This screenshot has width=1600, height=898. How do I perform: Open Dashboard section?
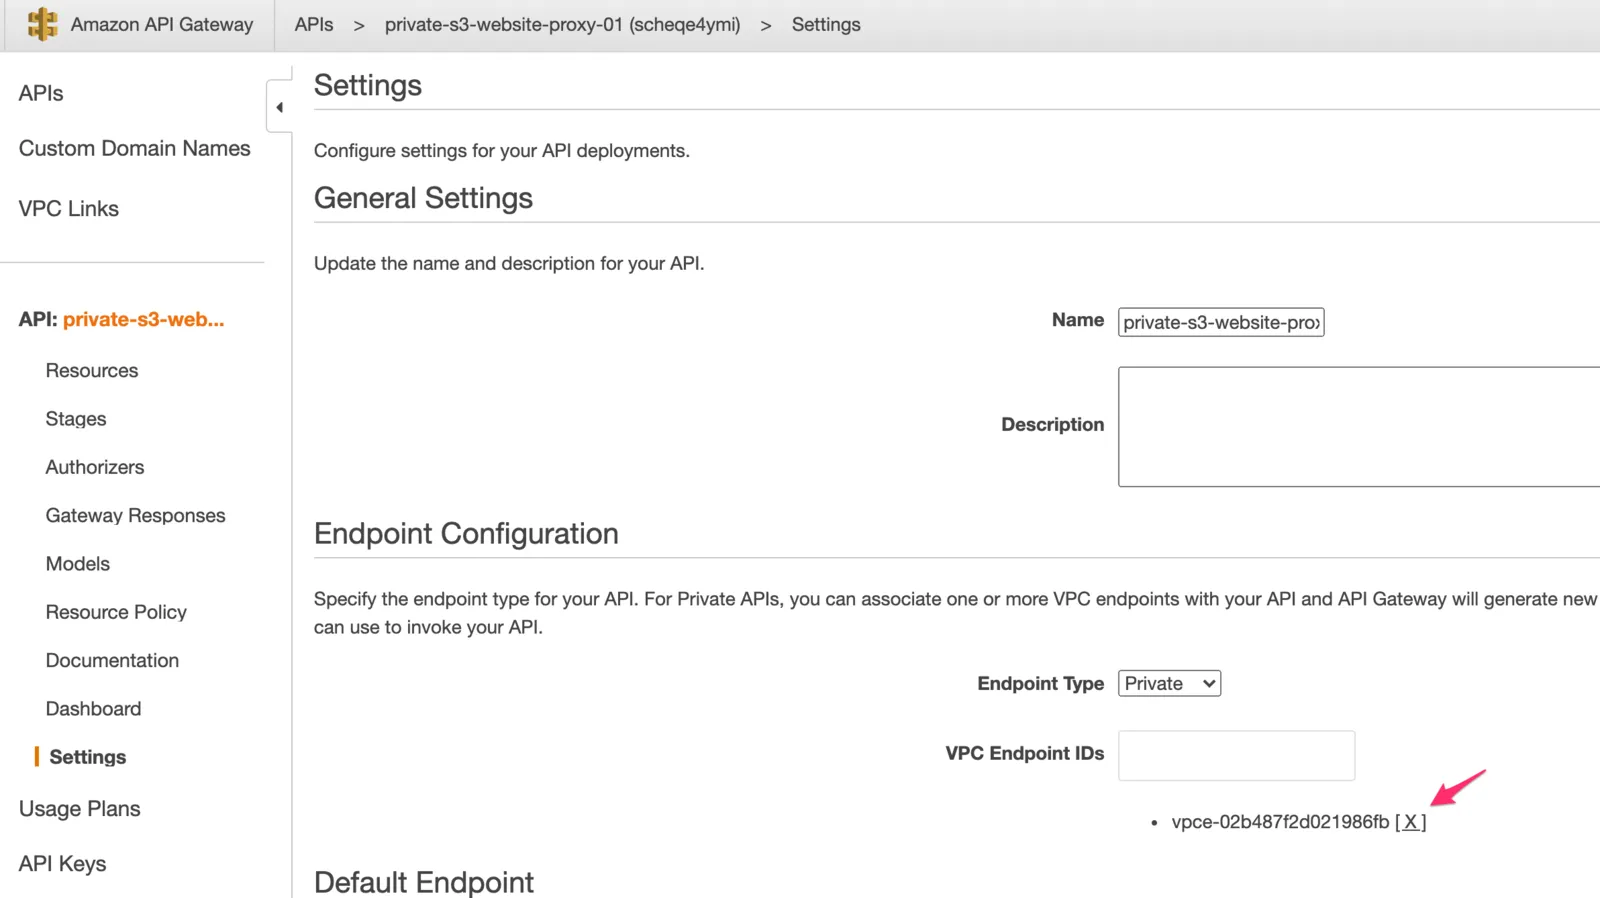93,709
